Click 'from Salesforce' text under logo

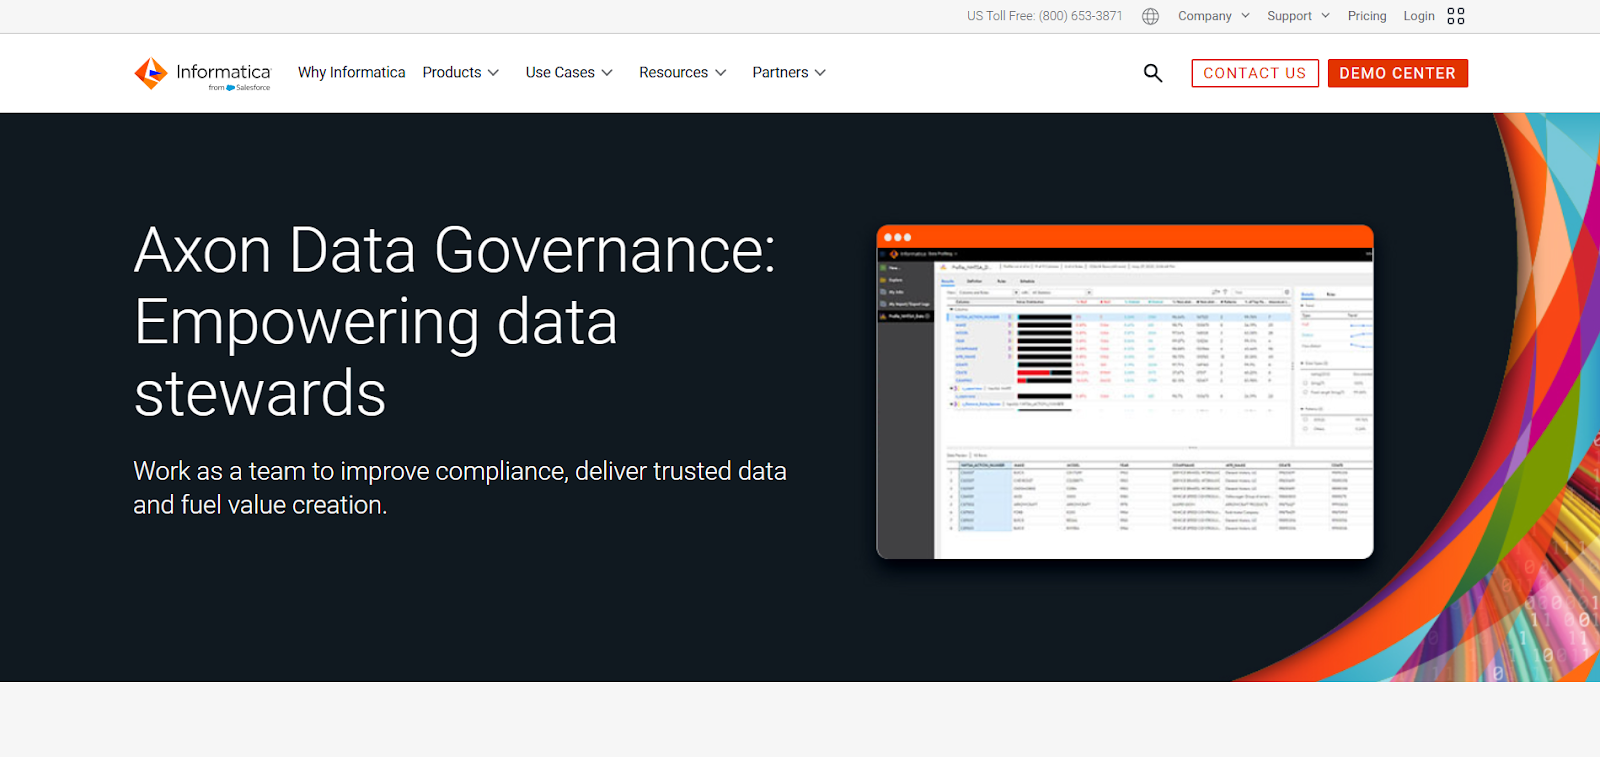[239, 88]
